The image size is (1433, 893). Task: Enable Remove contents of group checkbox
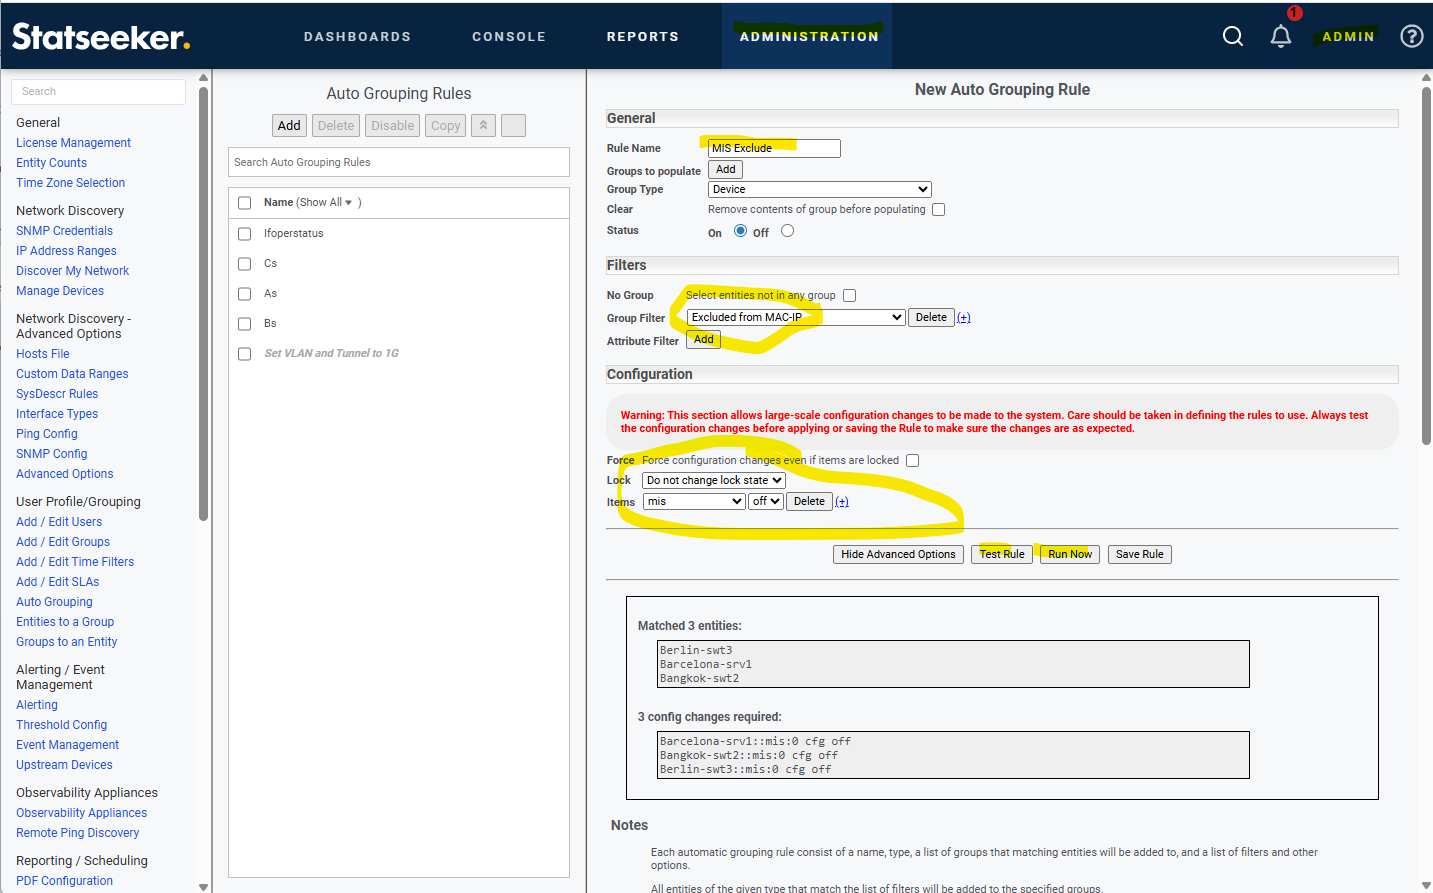click(x=938, y=210)
